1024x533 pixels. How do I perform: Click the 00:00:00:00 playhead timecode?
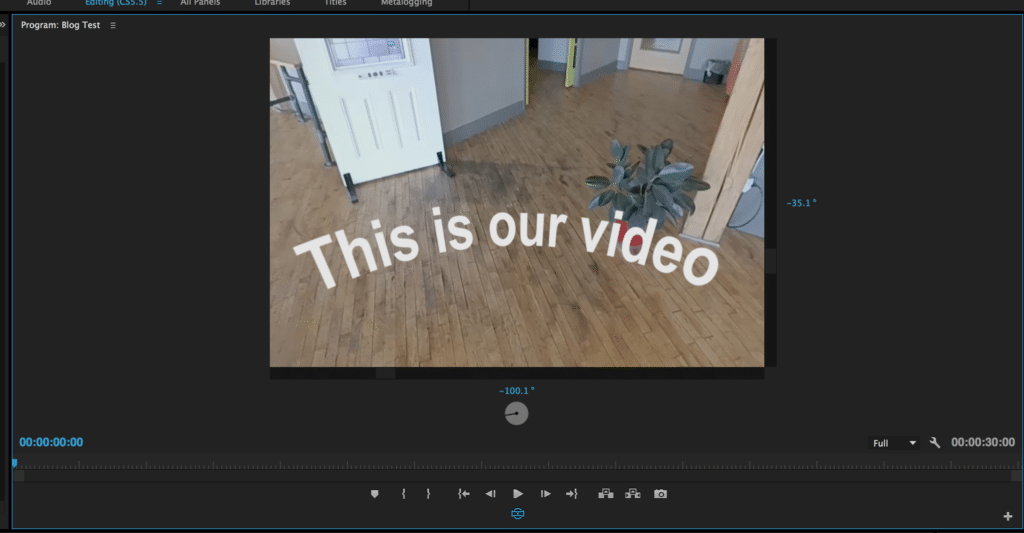pos(51,442)
